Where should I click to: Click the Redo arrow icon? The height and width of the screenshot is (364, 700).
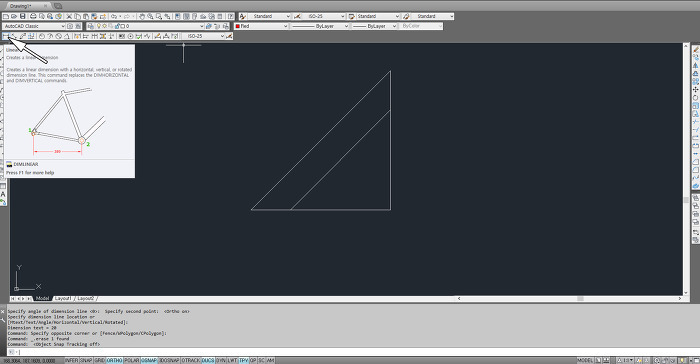click(x=127, y=17)
